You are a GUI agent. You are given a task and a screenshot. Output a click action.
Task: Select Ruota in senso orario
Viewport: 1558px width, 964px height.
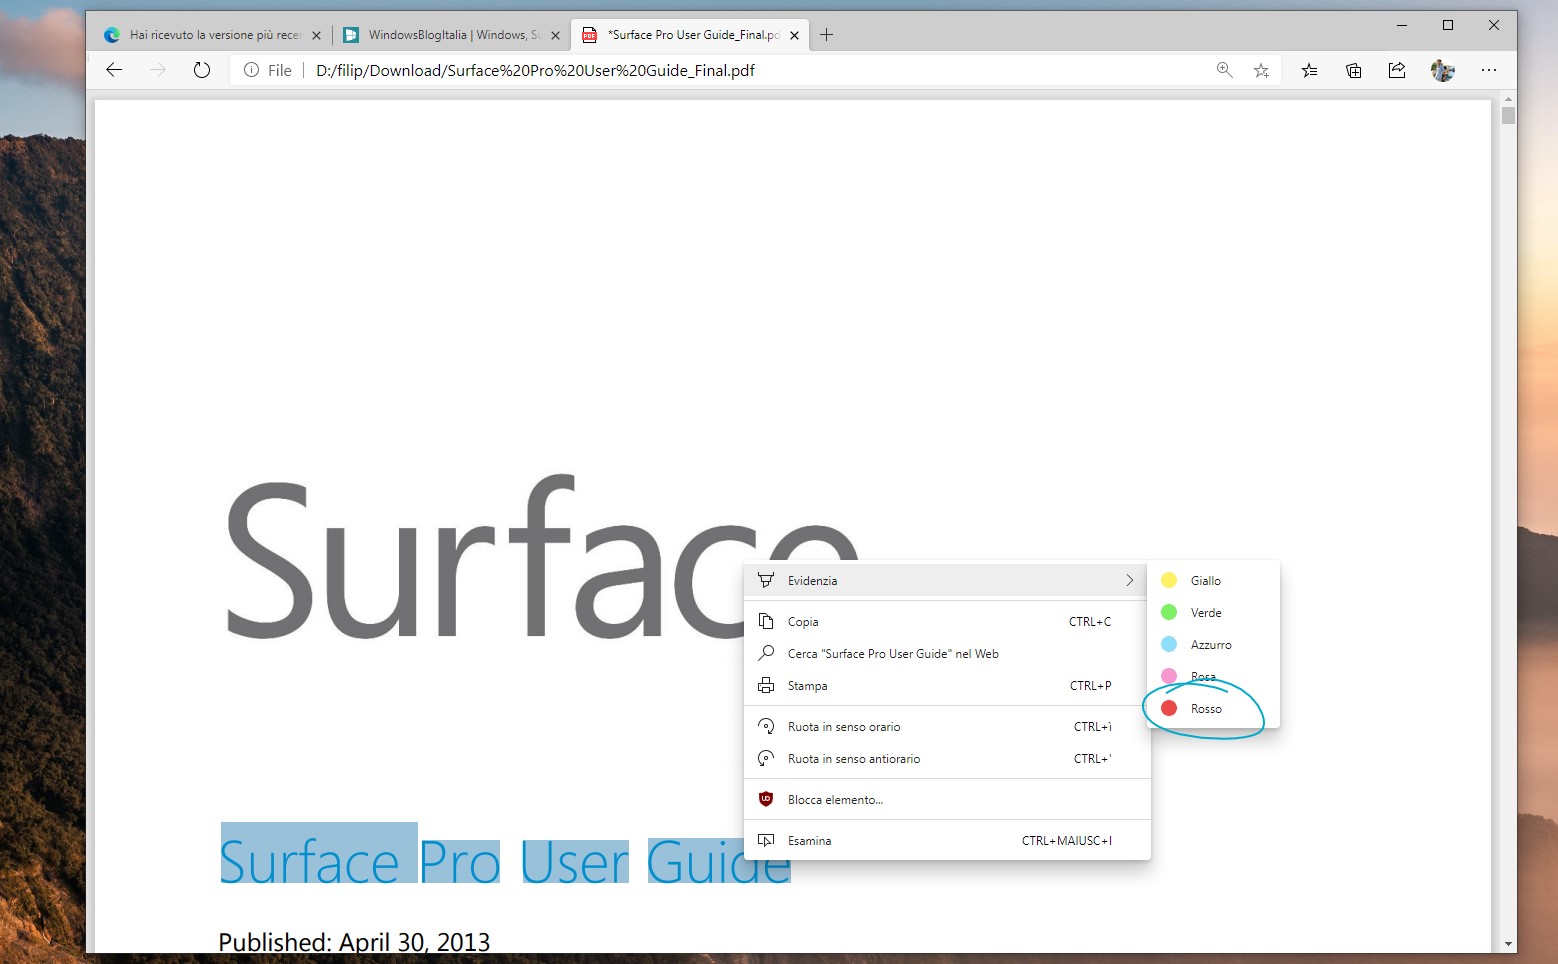tap(947, 726)
